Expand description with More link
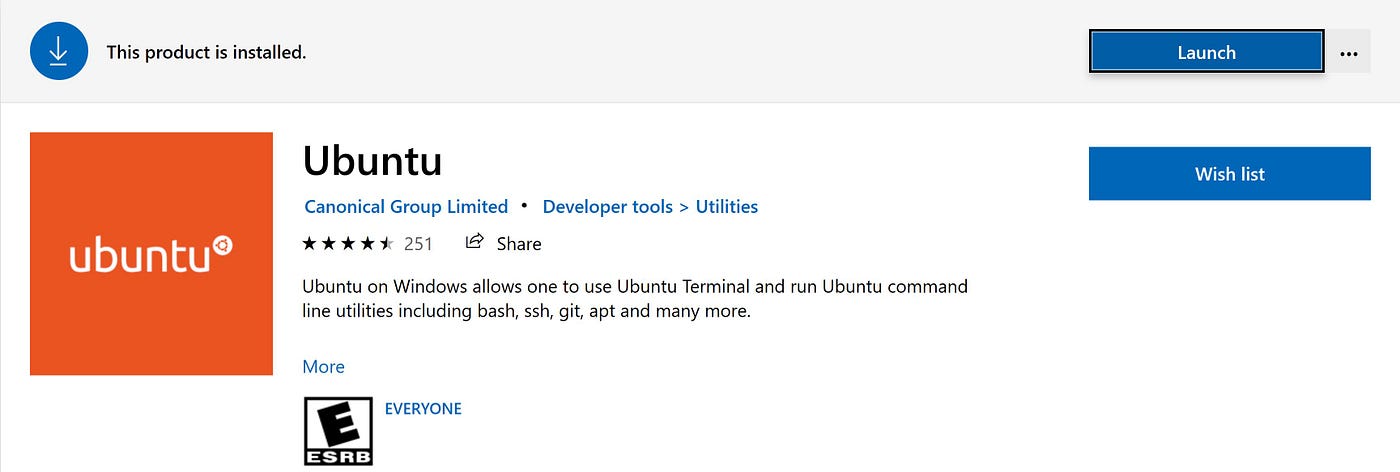 point(323,367)
